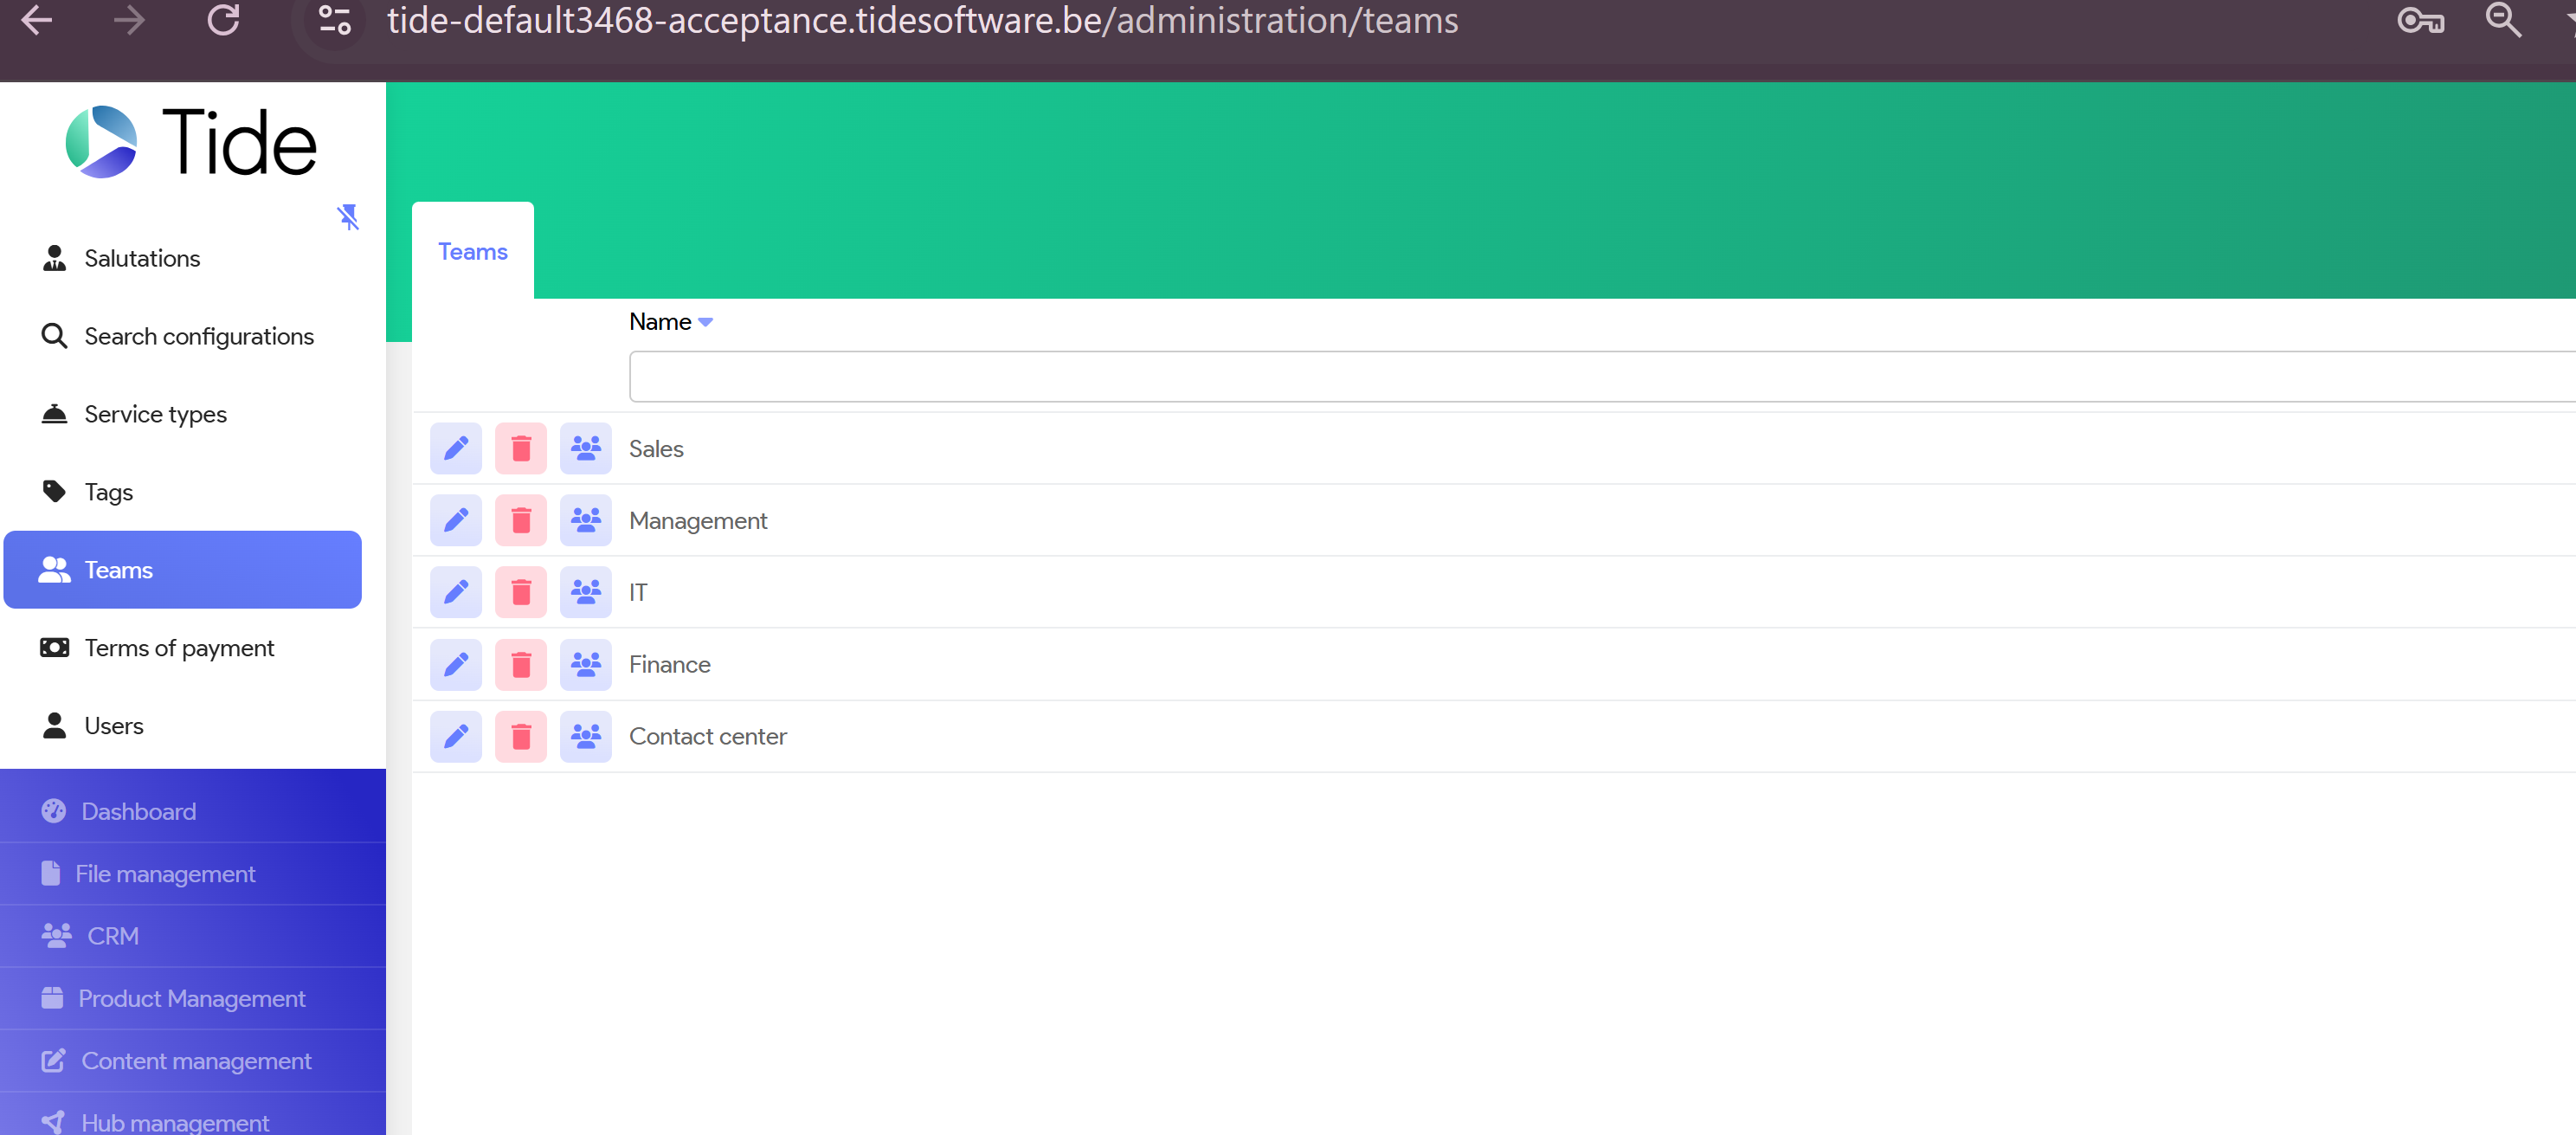Open browser zoom magnifier icon

(2503, 20)
